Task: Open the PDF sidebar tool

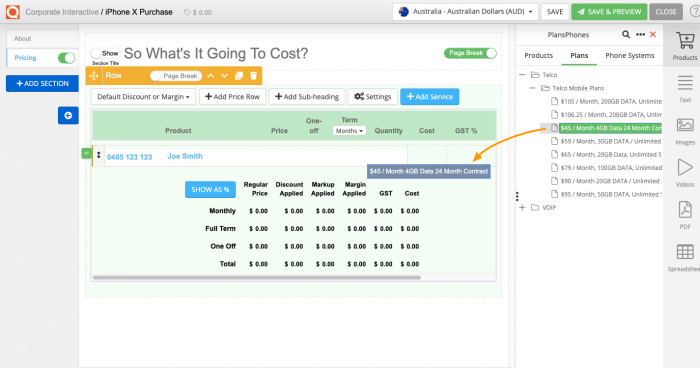Action: tap(685, 215)
